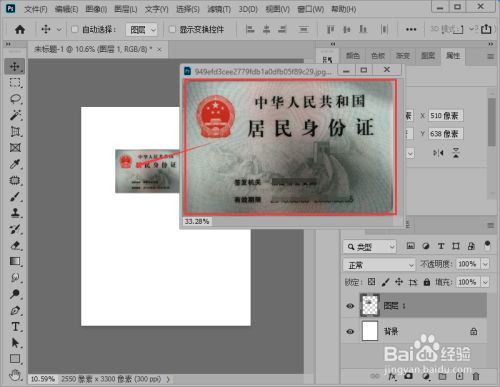The width and height of the screenshot is (500, 387).
Task: Select the Horizontal Type tool
Action: click(15, 327)
